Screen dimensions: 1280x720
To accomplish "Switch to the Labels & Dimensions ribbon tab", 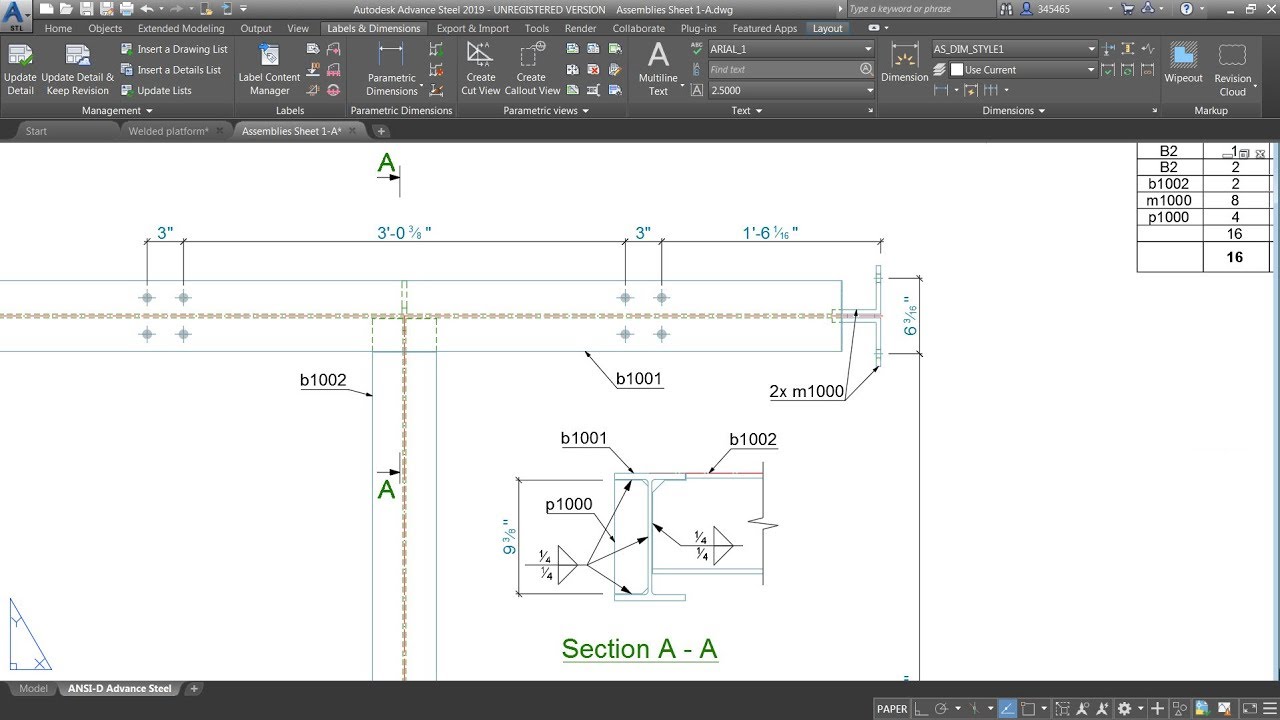I will click(x=373, y=28).
